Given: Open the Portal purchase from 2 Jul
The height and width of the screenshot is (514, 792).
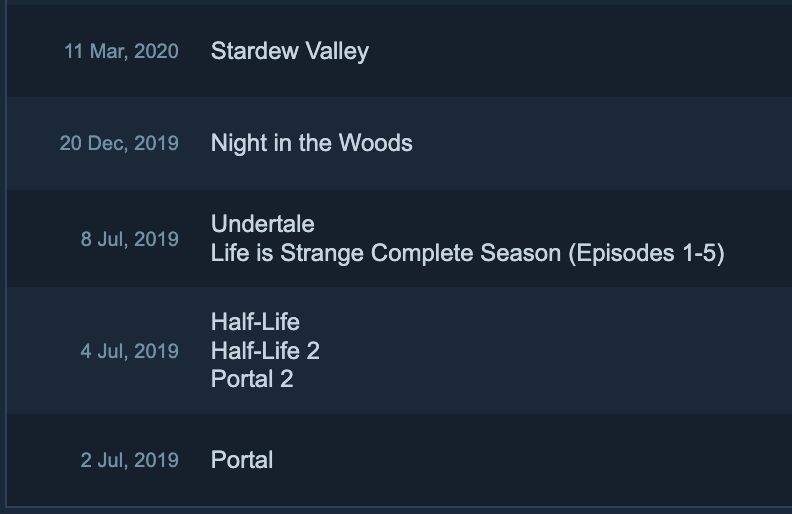Looking at the screenshot, I should [x=242, y=459].
